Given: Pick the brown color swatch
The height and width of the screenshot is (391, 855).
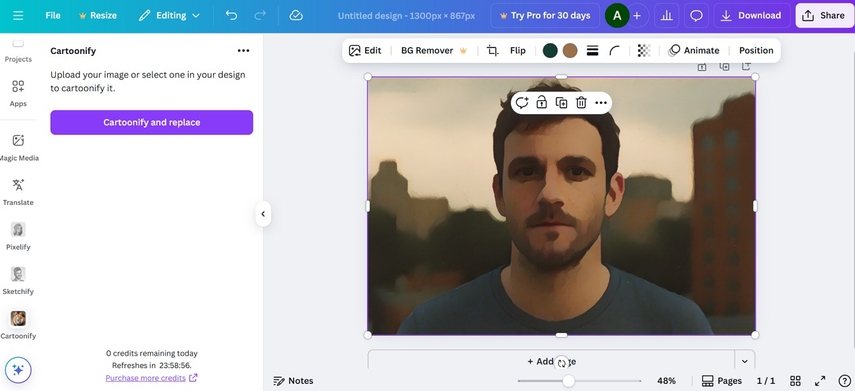Looking at the screenshot, I should tap(570, 51).
